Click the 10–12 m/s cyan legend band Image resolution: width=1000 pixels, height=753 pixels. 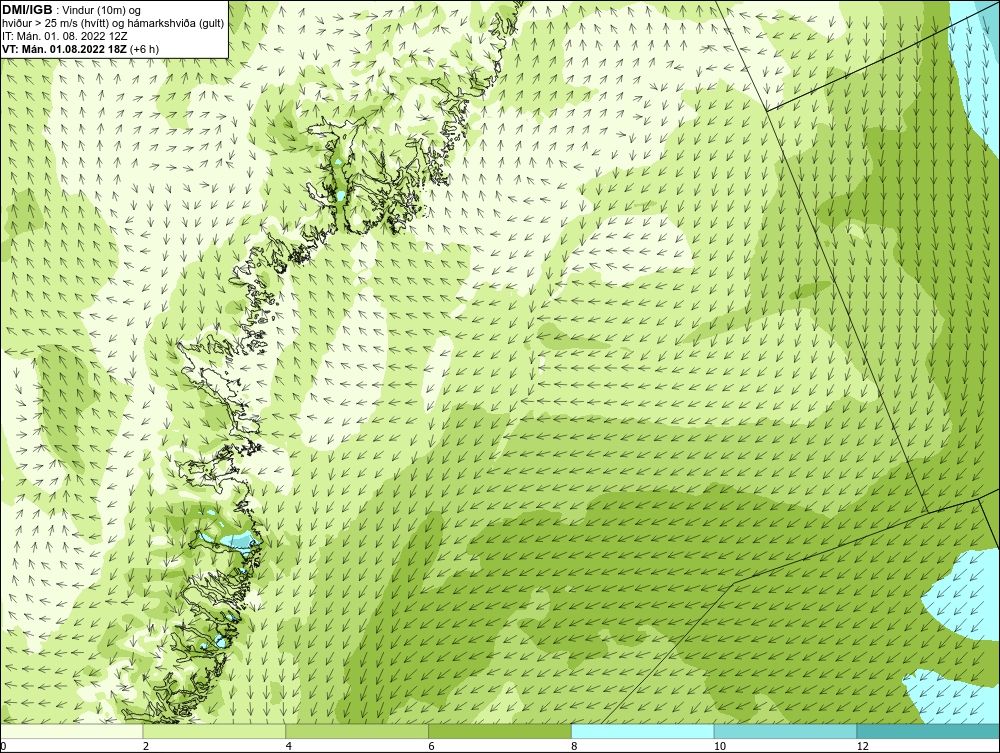(786, 731)
